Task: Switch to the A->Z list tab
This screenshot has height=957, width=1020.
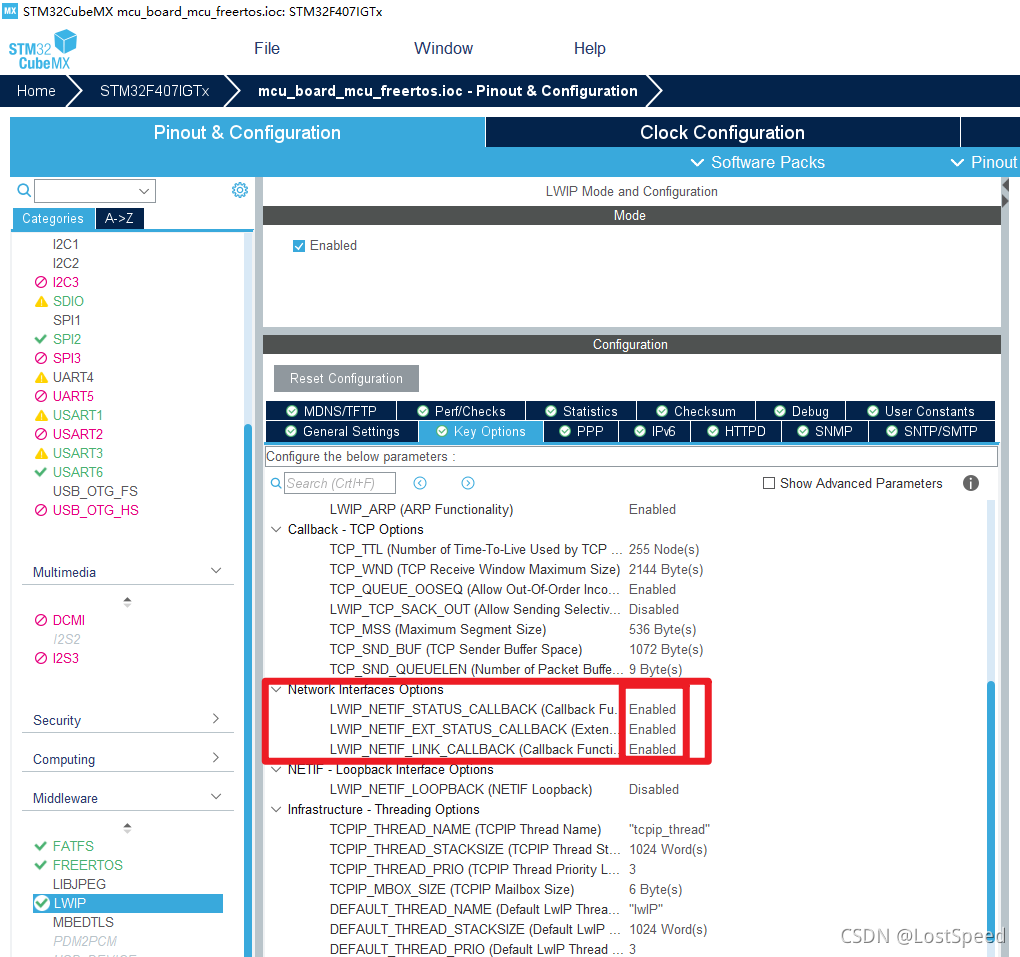Action: [x=119, y=219]
